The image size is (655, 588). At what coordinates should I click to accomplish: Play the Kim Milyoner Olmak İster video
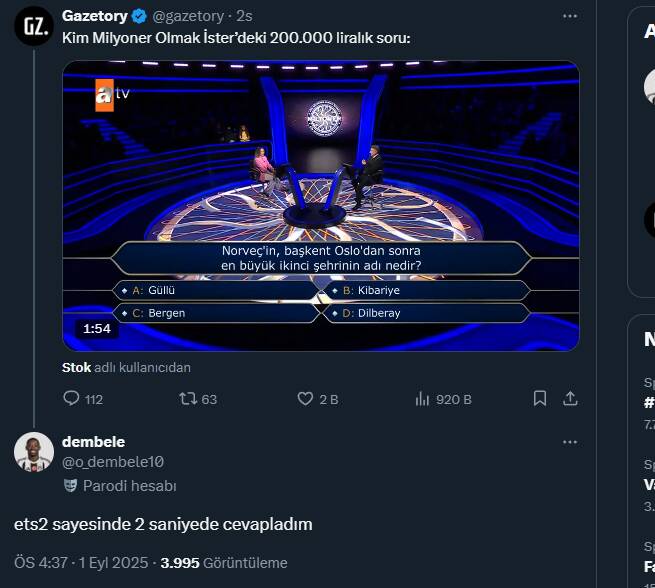click(320, 205)
